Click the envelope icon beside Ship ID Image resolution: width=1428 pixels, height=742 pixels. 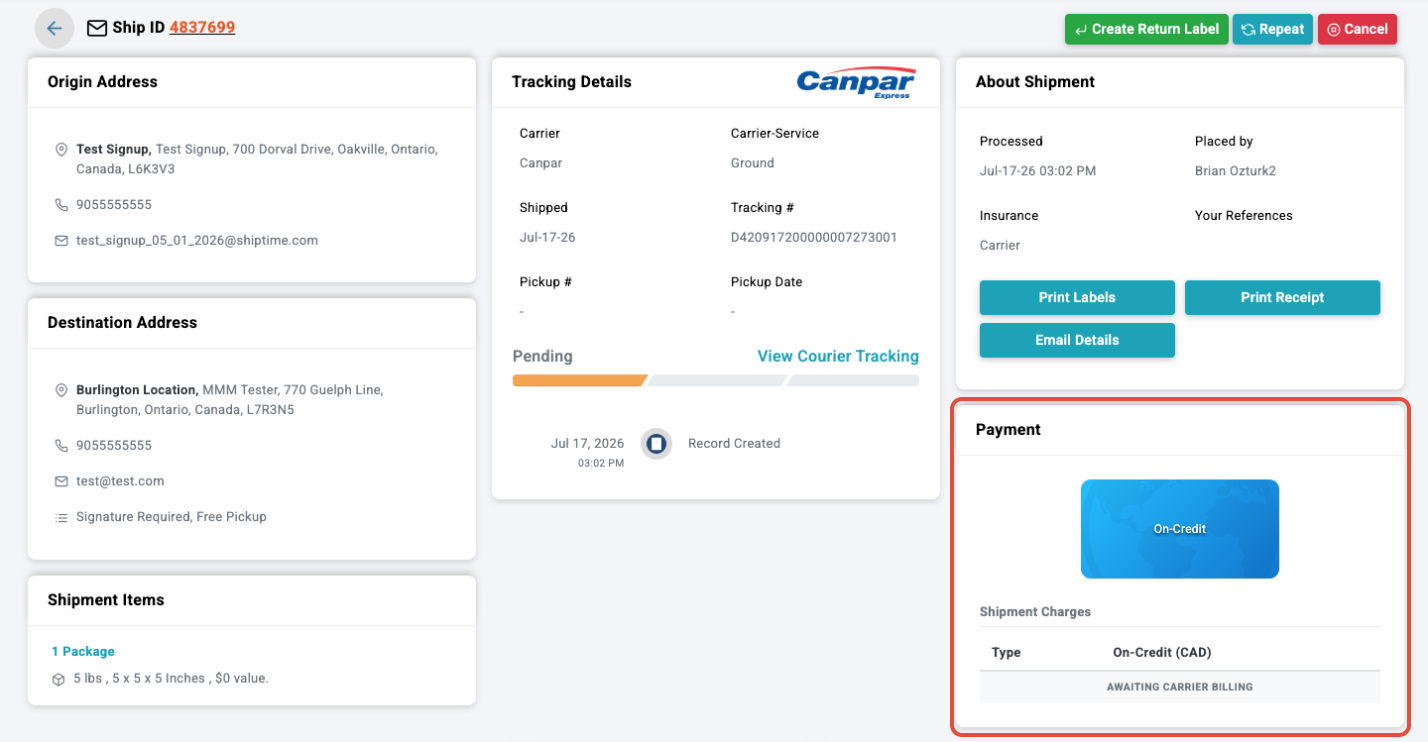97,28
